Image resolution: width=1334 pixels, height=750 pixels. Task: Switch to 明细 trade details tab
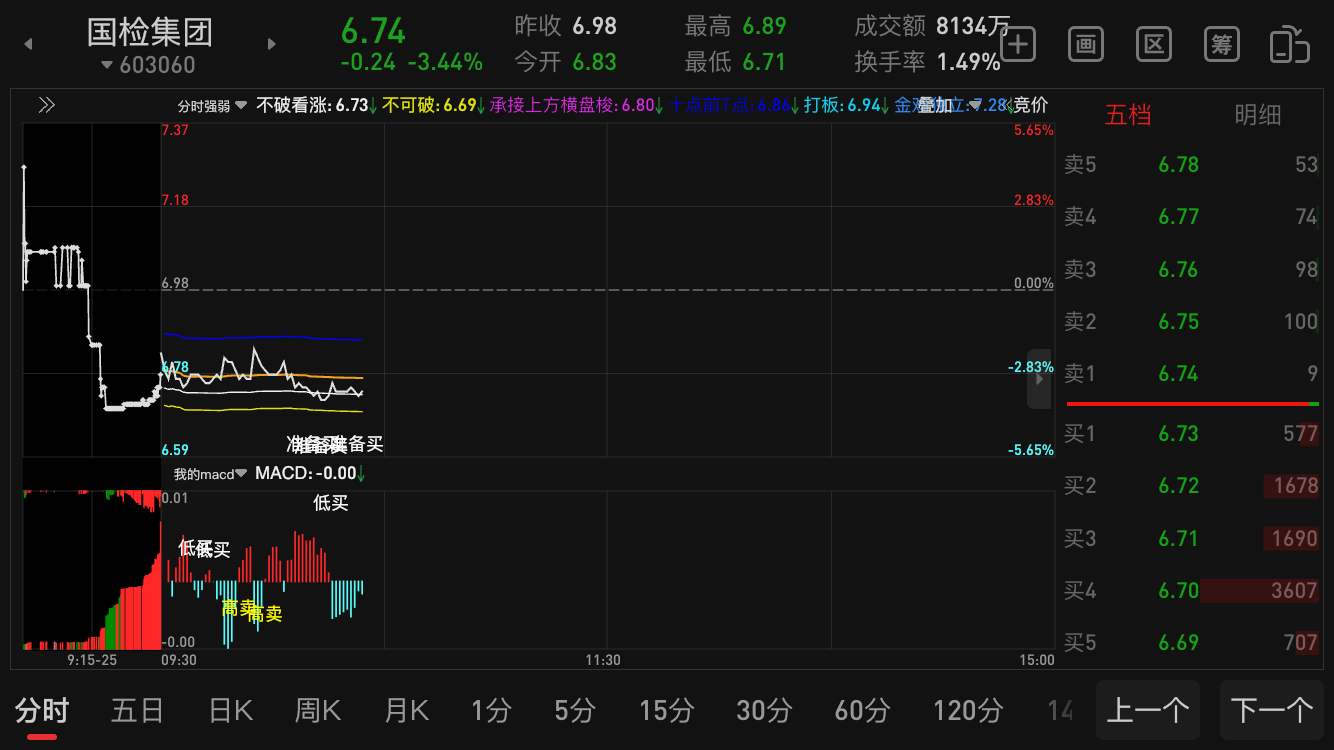[1258, 115]
